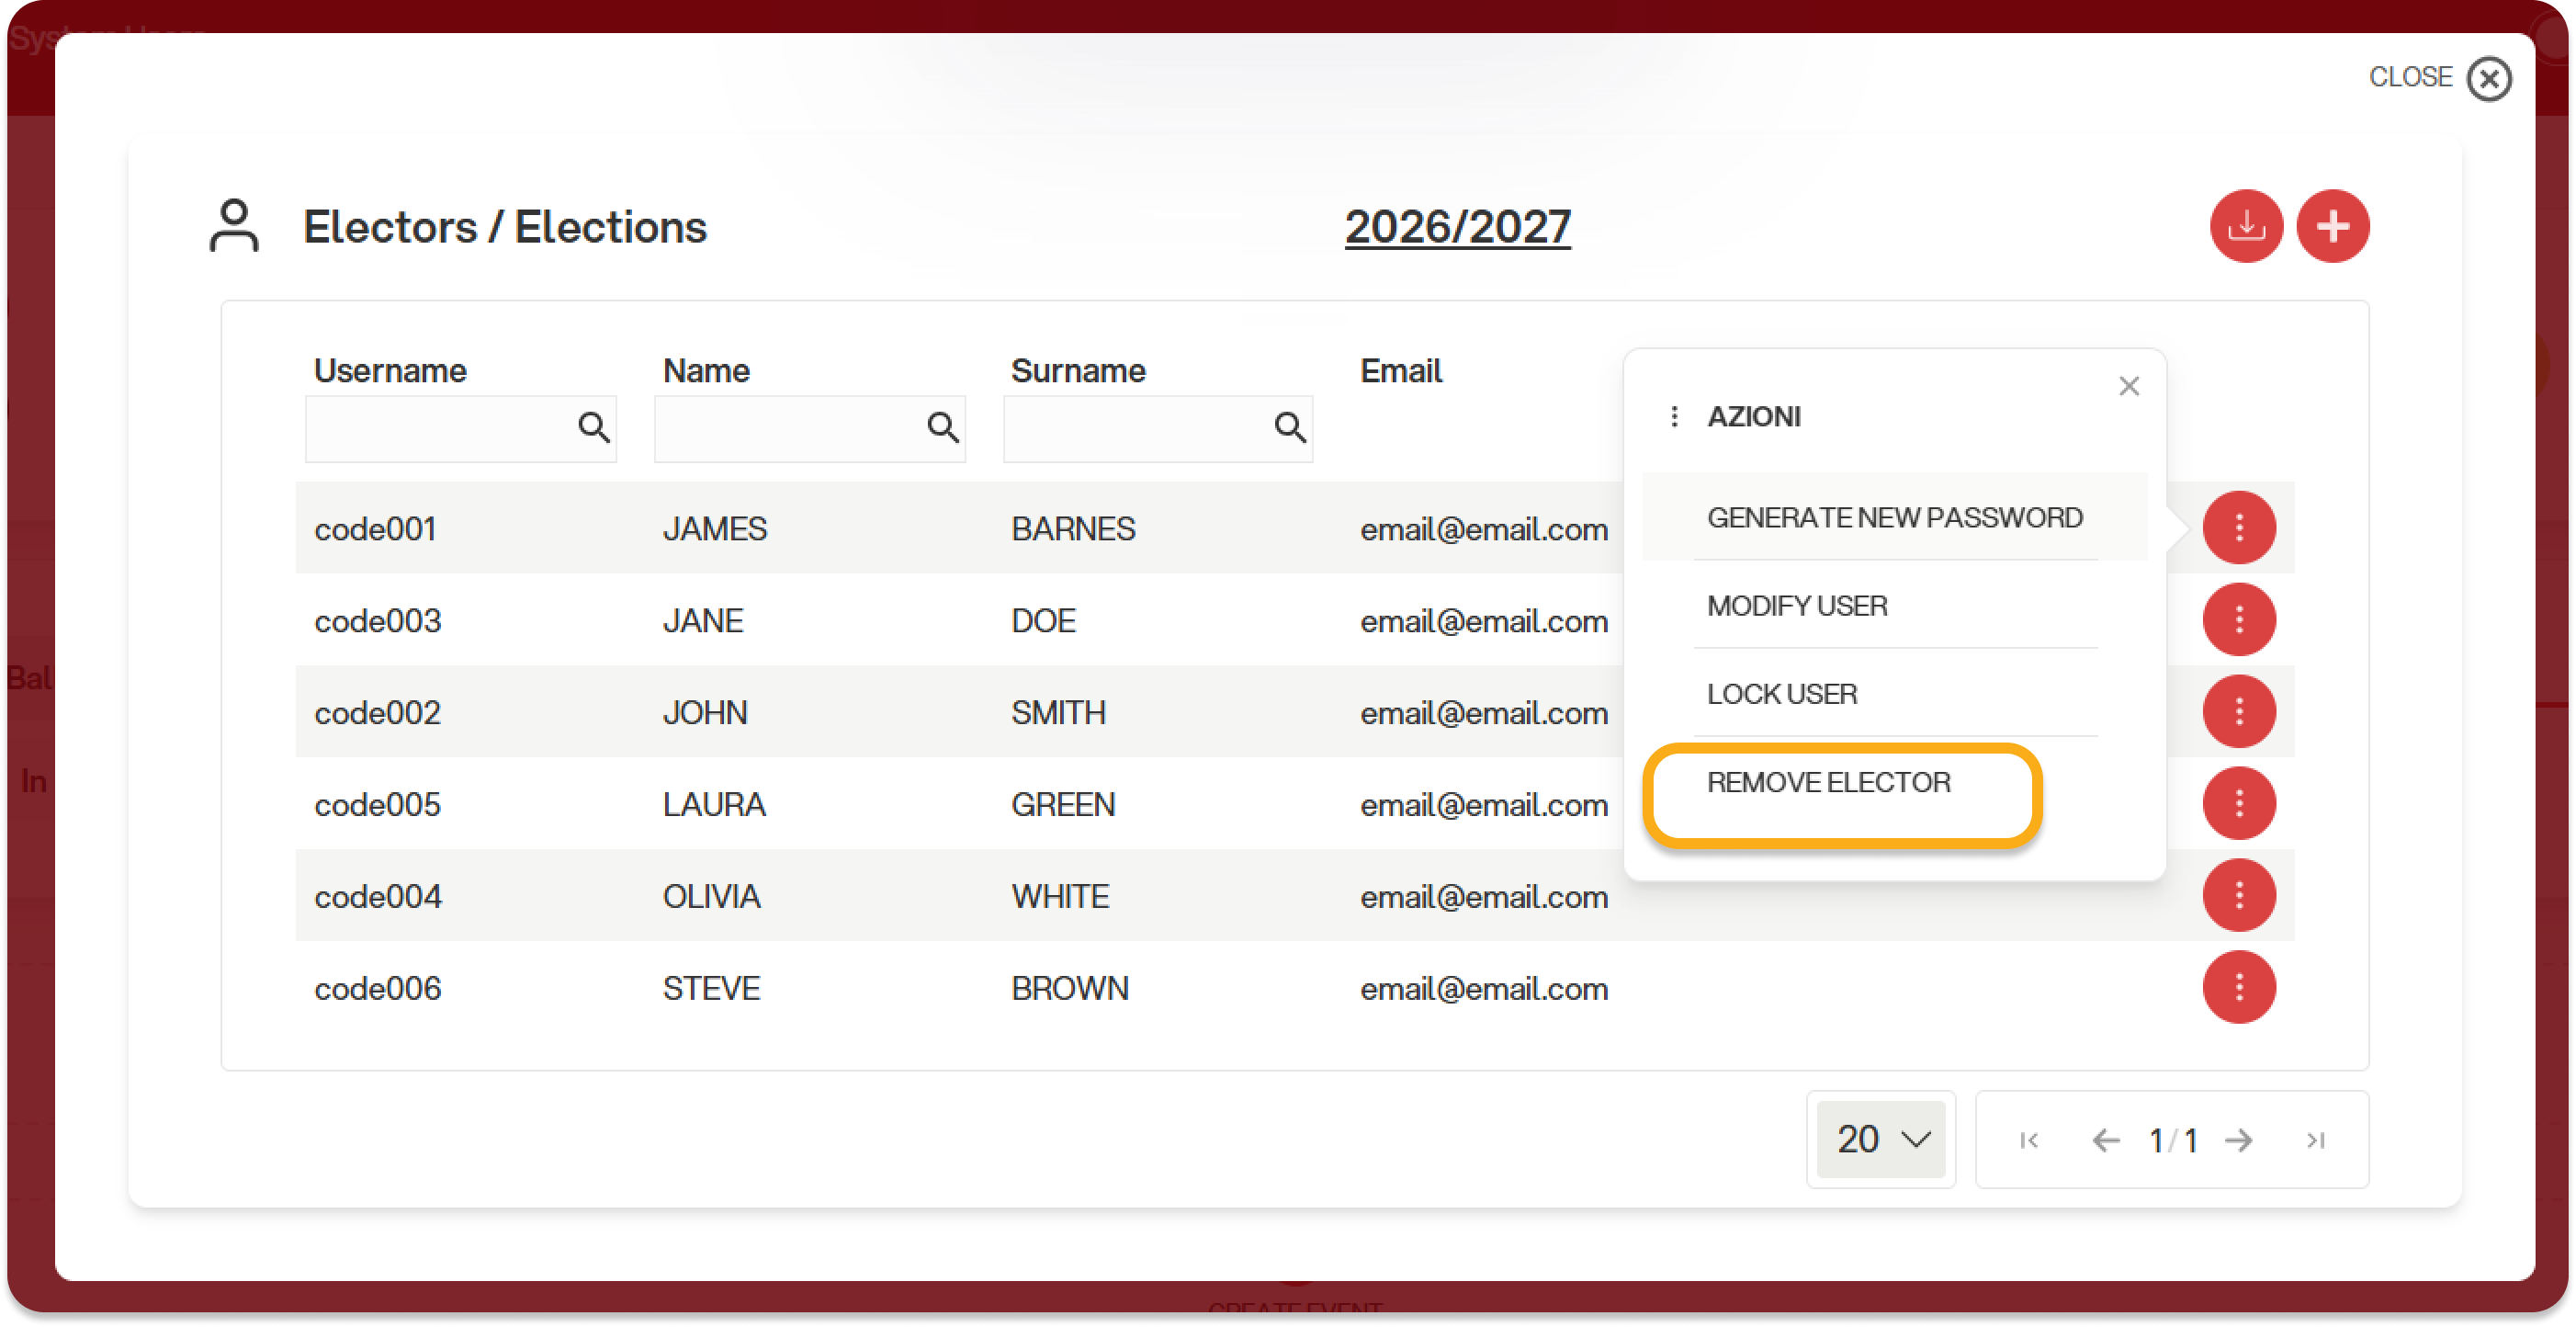Go to next page arrow in pagination
The image size is (2576, 1327).
pos(2238,1140)
